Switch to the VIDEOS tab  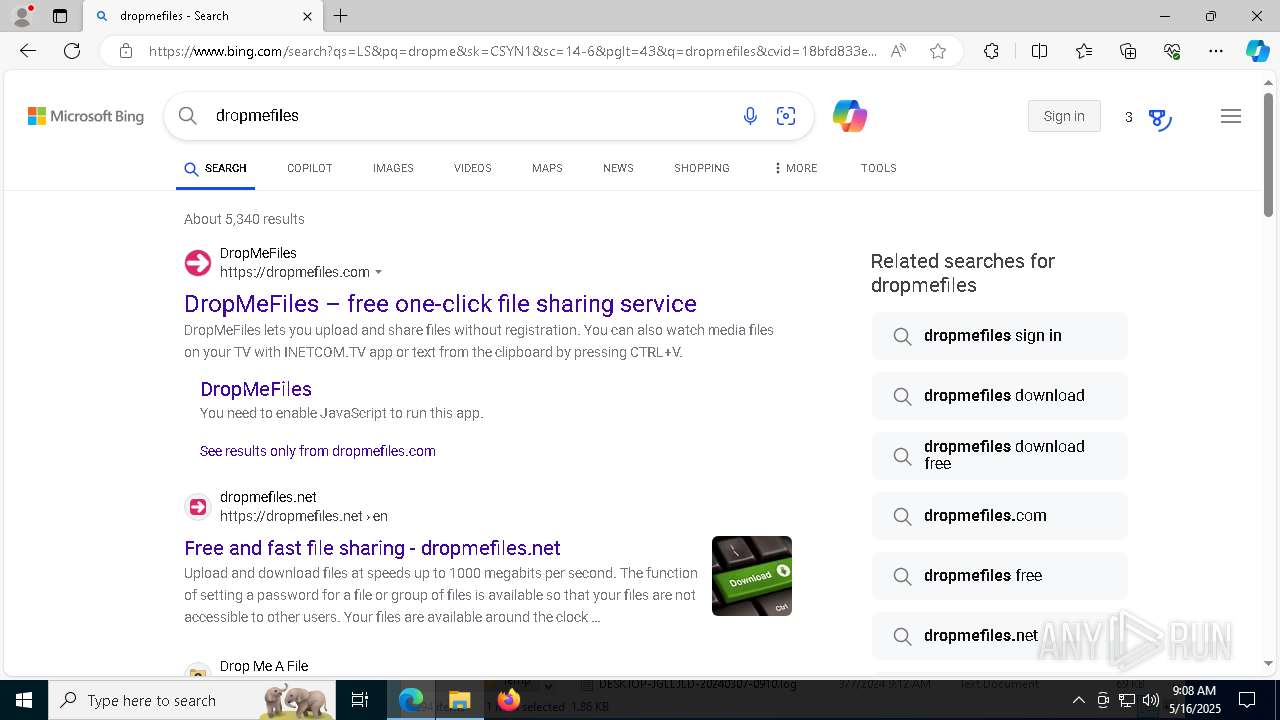click(x=473, y=168)
